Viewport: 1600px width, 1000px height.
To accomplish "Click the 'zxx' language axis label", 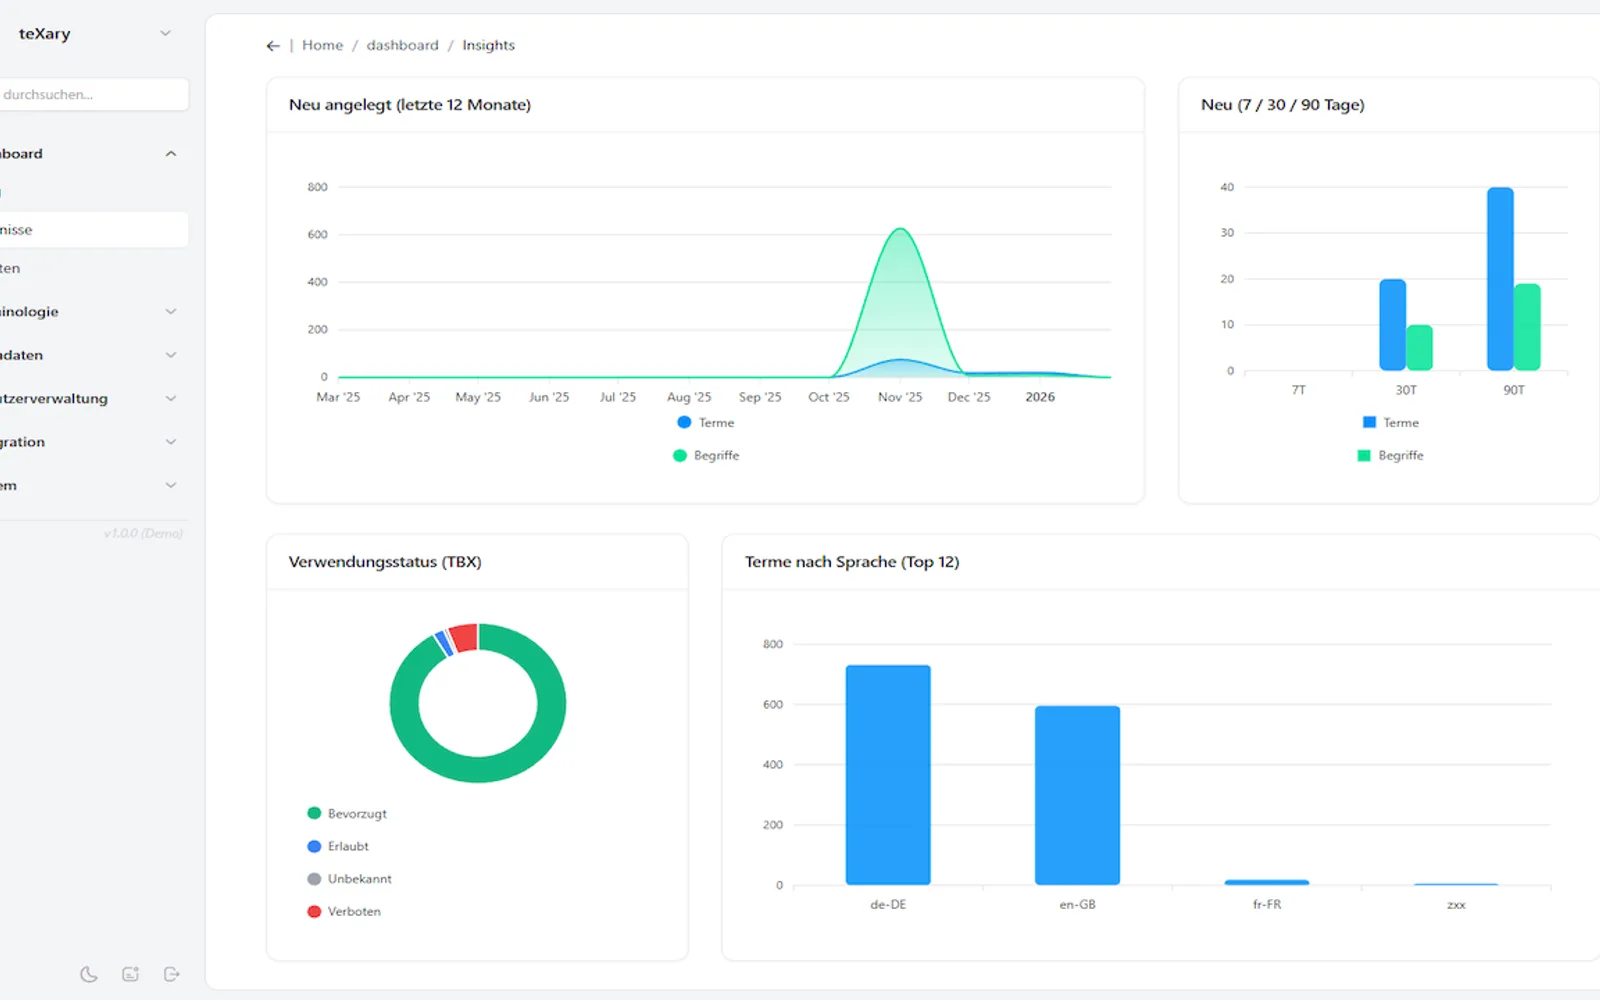I will click(1456, 905).
